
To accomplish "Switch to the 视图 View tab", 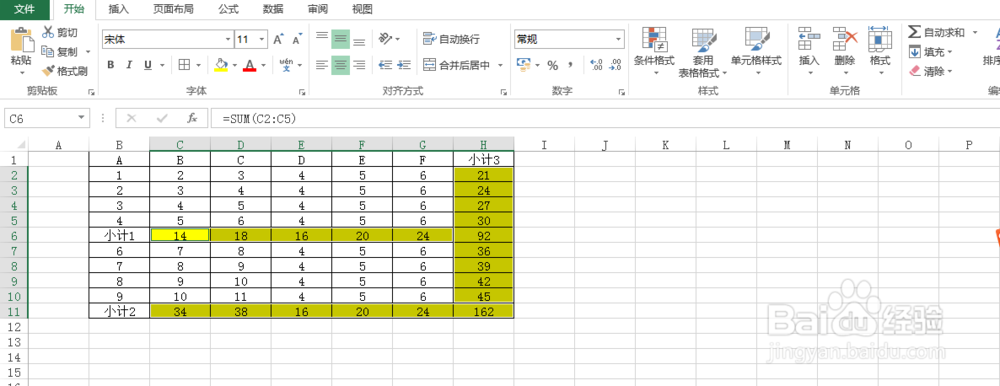I will coord(362,10).
